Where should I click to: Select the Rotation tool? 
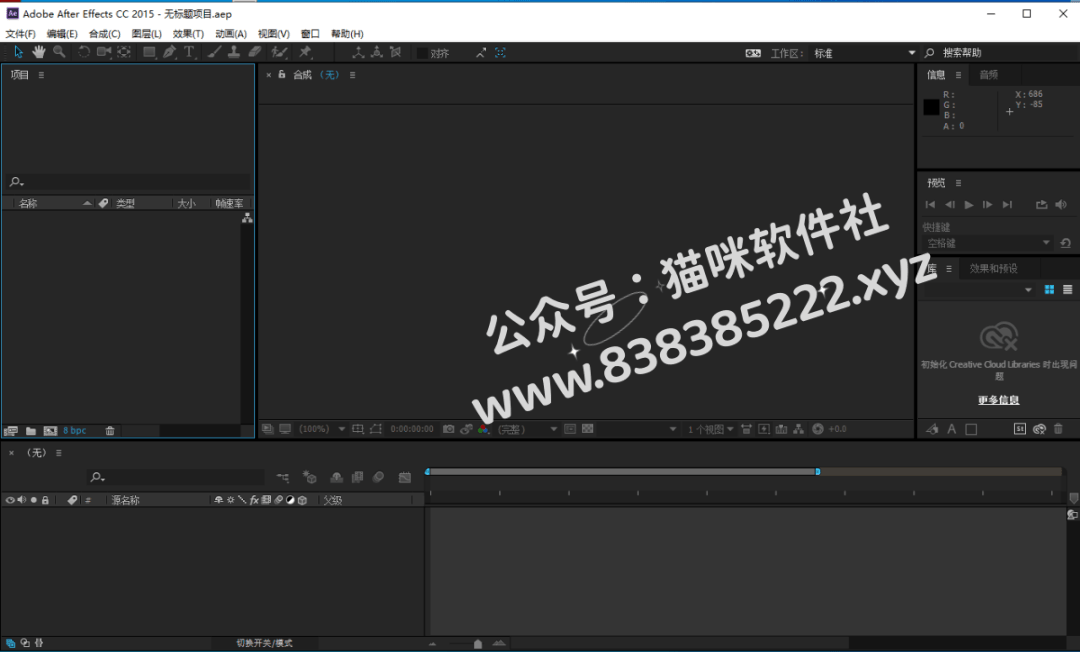click(83, 52)
